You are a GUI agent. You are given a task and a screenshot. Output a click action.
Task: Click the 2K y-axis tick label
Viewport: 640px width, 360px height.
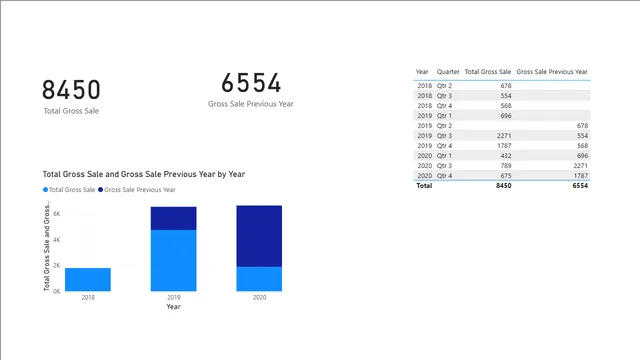tap(57, 266)
